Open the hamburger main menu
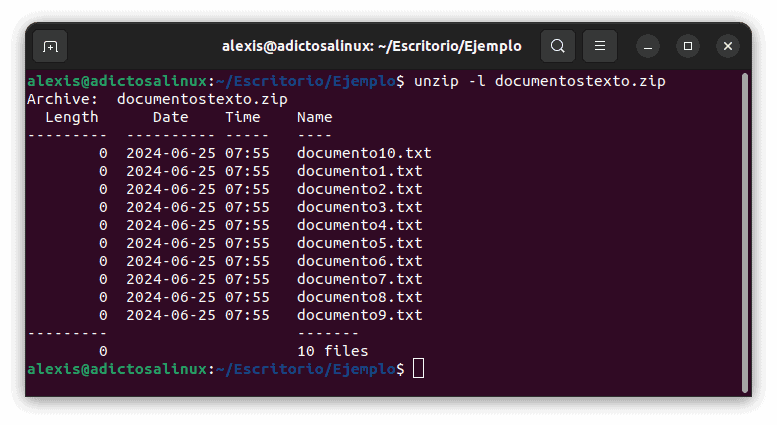The image size is (777, 425). tap(599, 46)
